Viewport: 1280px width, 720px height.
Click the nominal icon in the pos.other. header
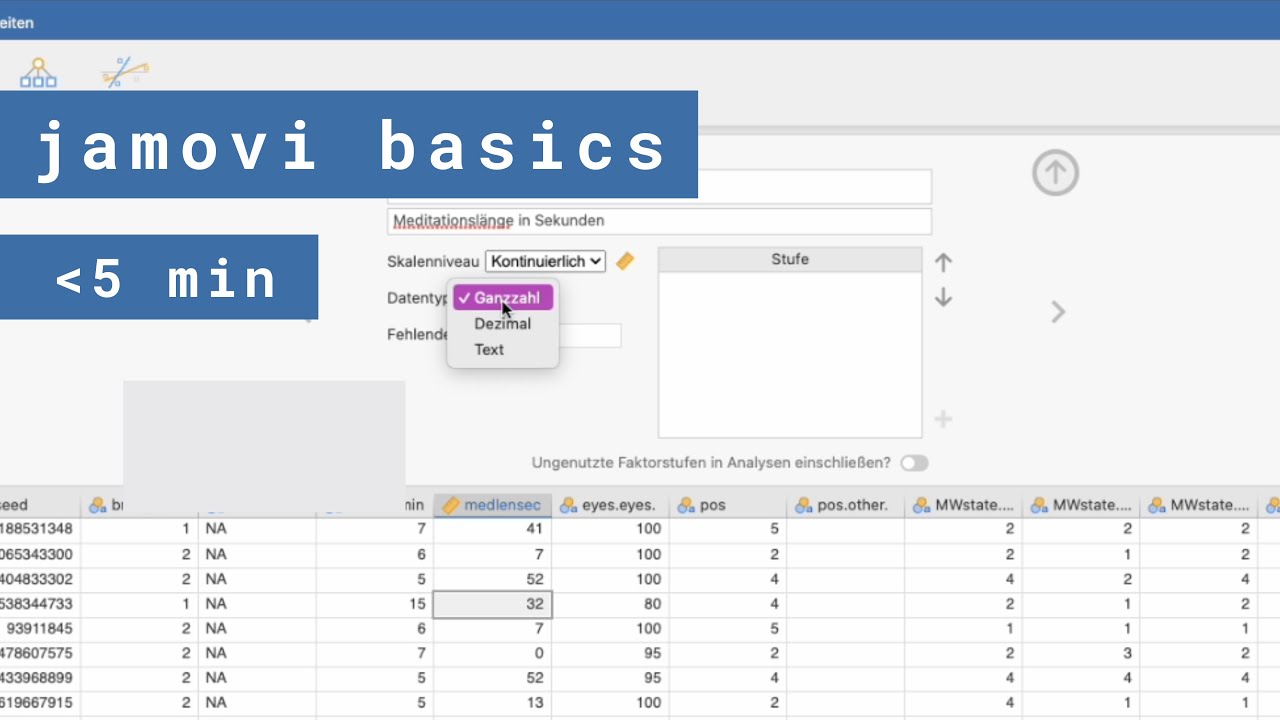click(x=804, y=506)
